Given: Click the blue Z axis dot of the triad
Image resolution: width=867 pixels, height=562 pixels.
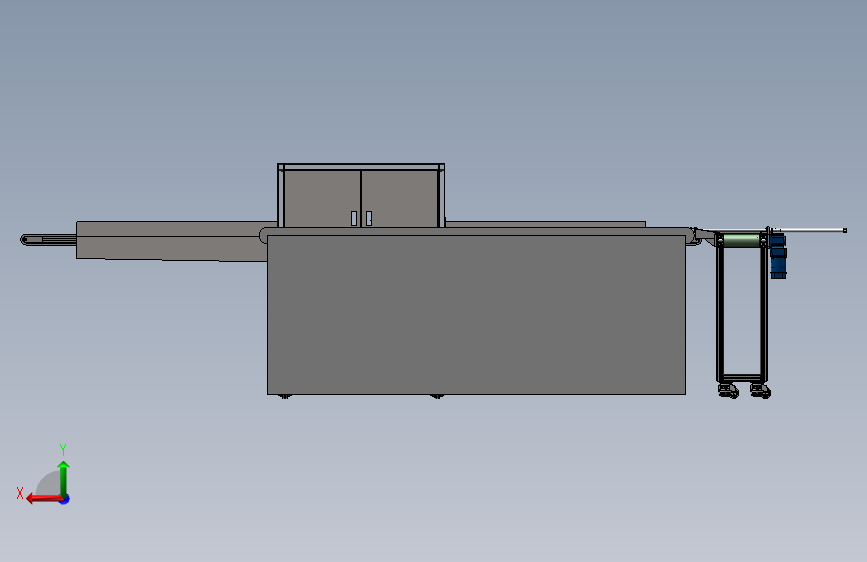Looking at the screenshot, I should click(65, 499).
